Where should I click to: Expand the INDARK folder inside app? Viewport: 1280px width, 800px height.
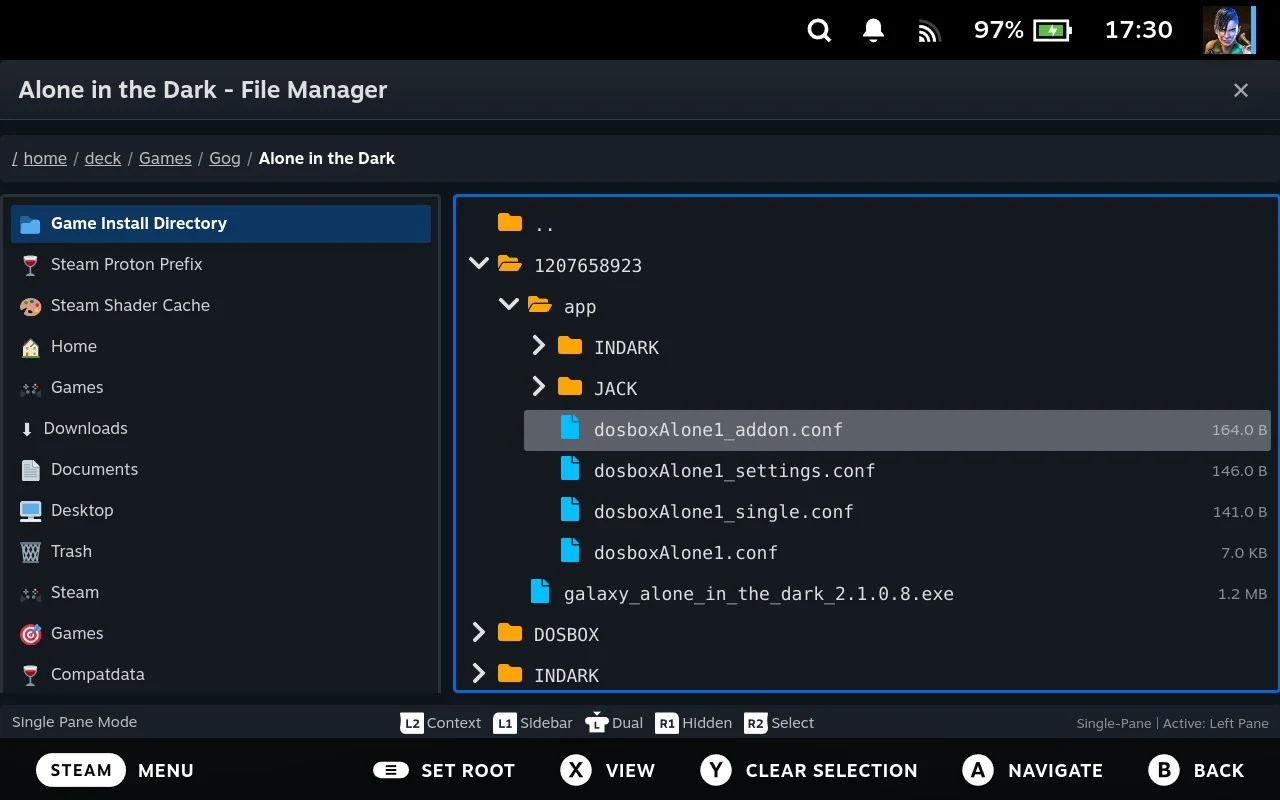point(539,346)
